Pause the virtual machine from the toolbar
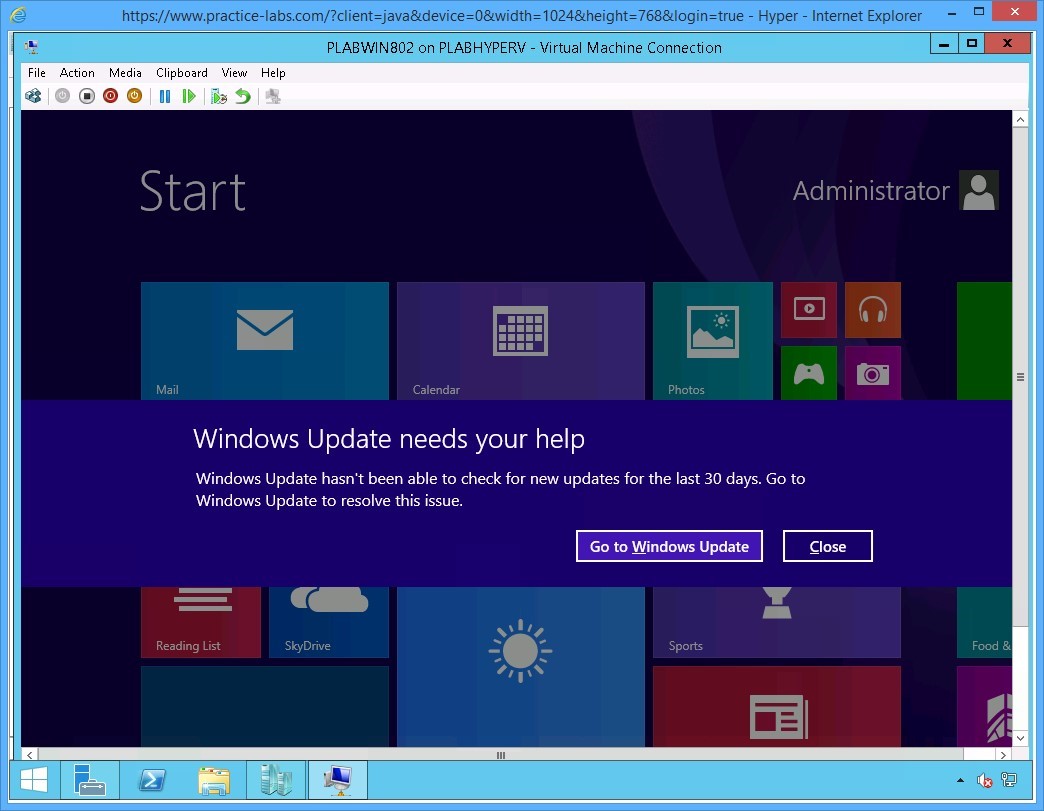Screen dimensions: 1044x811 click(165, 95)
